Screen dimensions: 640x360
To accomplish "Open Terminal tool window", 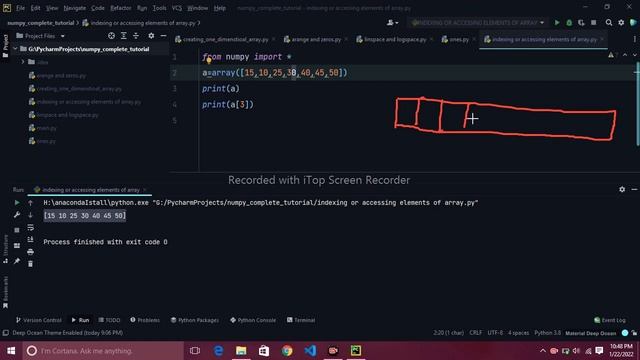I will click(301, 320).
